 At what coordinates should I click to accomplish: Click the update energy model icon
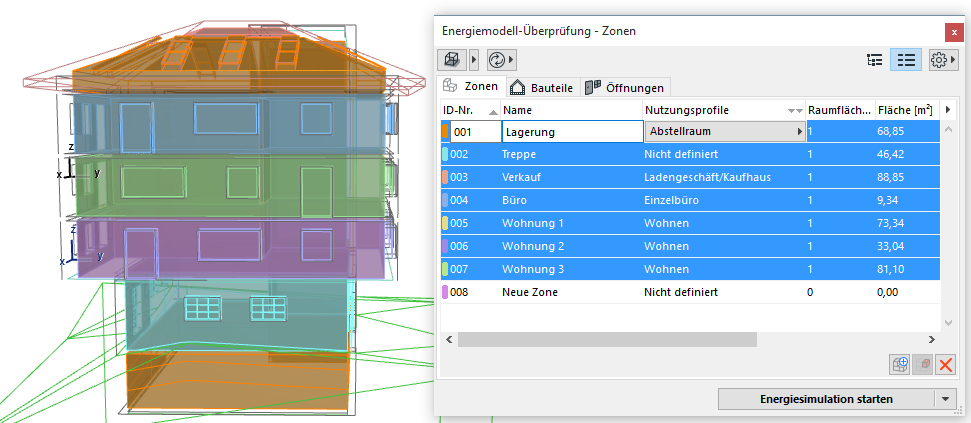click(x=496, y=60)
